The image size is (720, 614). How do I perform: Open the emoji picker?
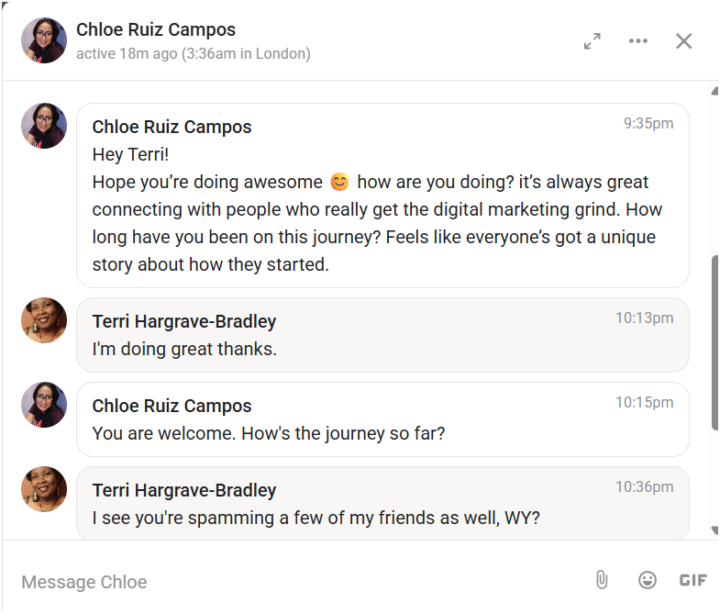(647, 580)
